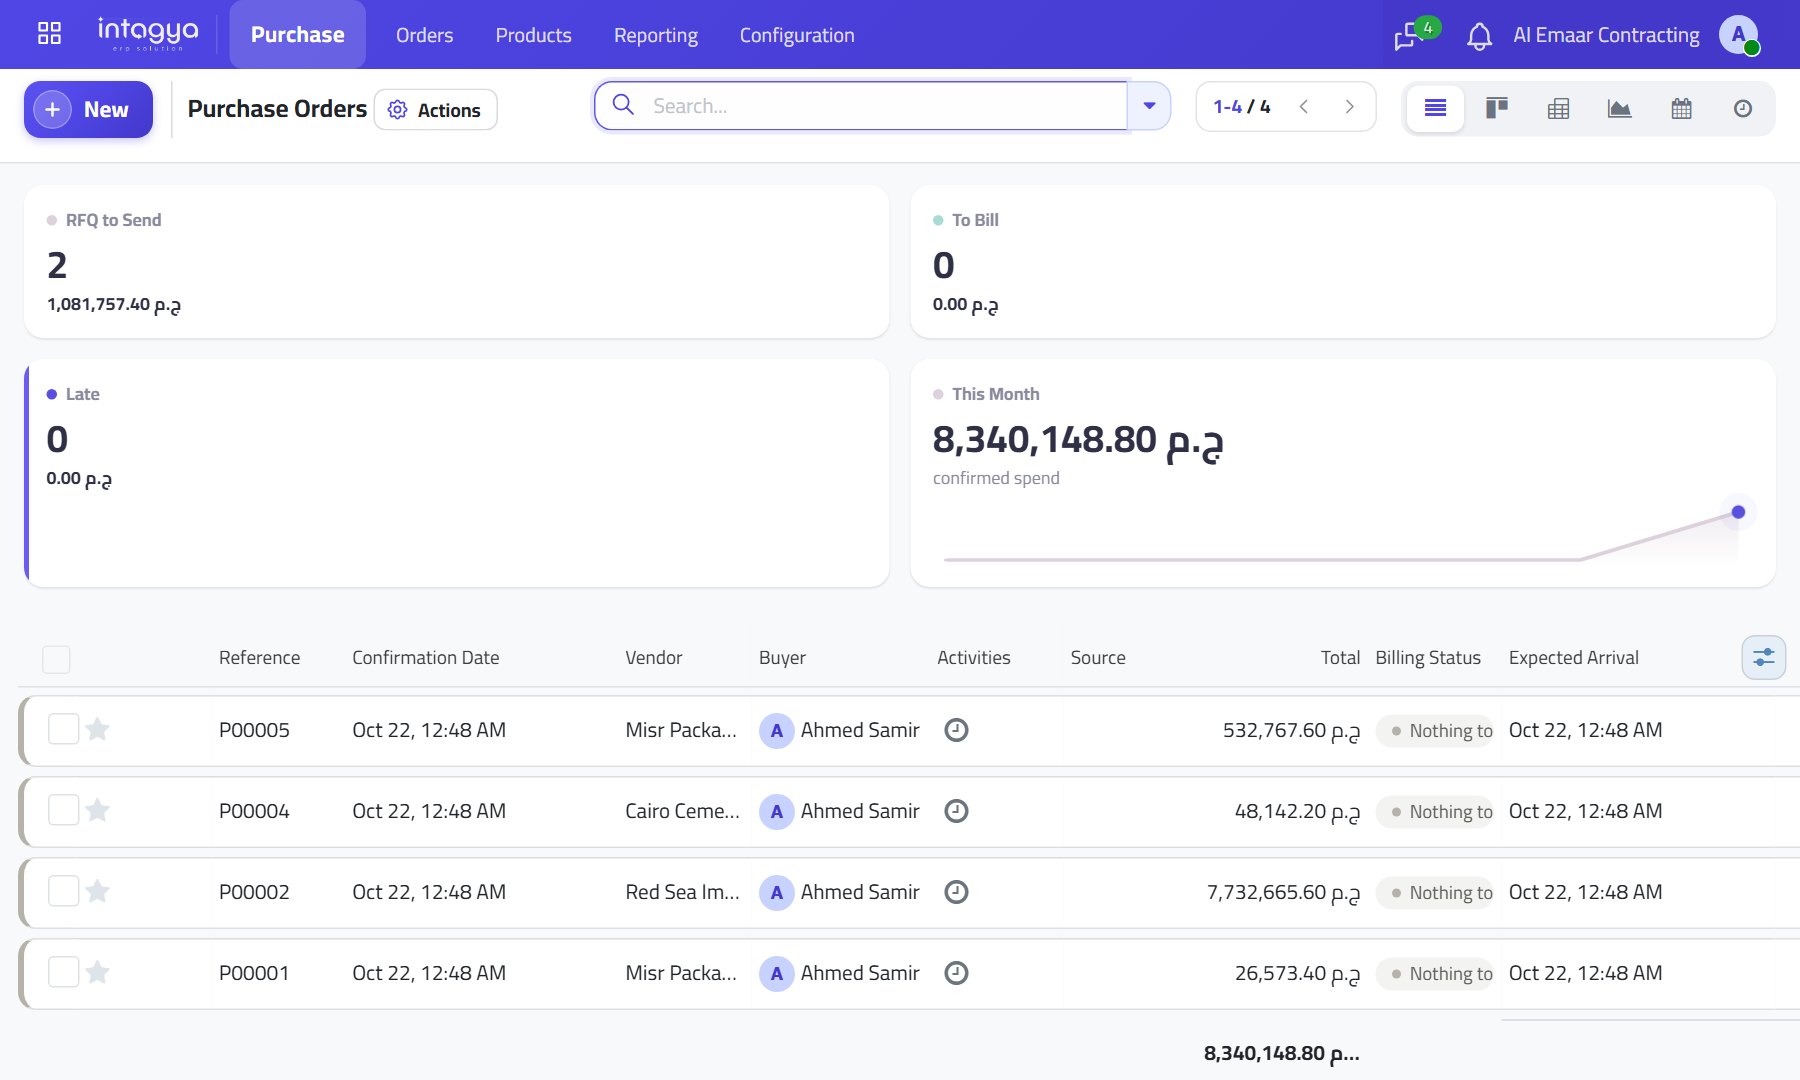Screen dimensions: 1800x1080
Task: Star order P00002 as favorite
Action: point(97,891)
